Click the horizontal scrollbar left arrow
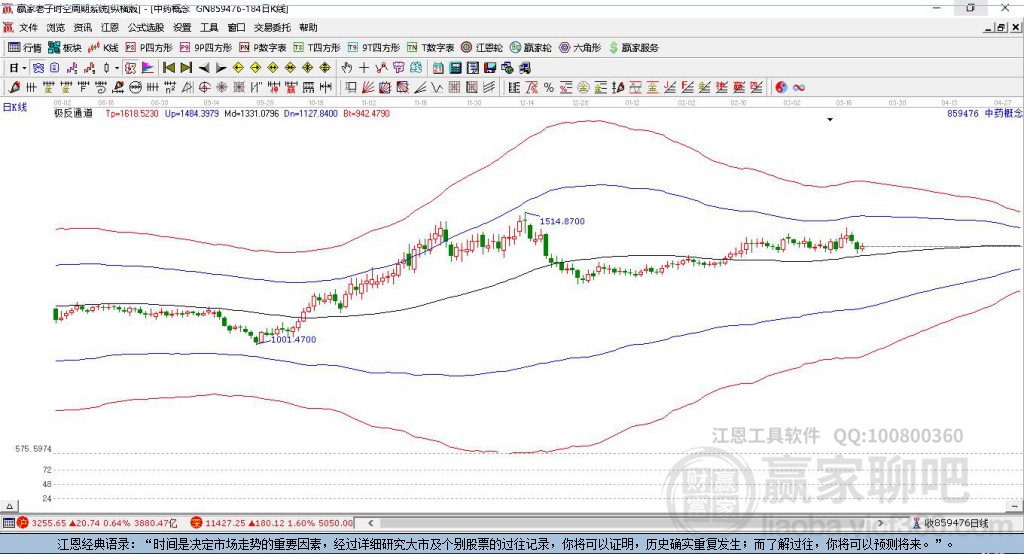Image resolution: width=1024 pixels, height=554 pixels. (x=370, y=523)
